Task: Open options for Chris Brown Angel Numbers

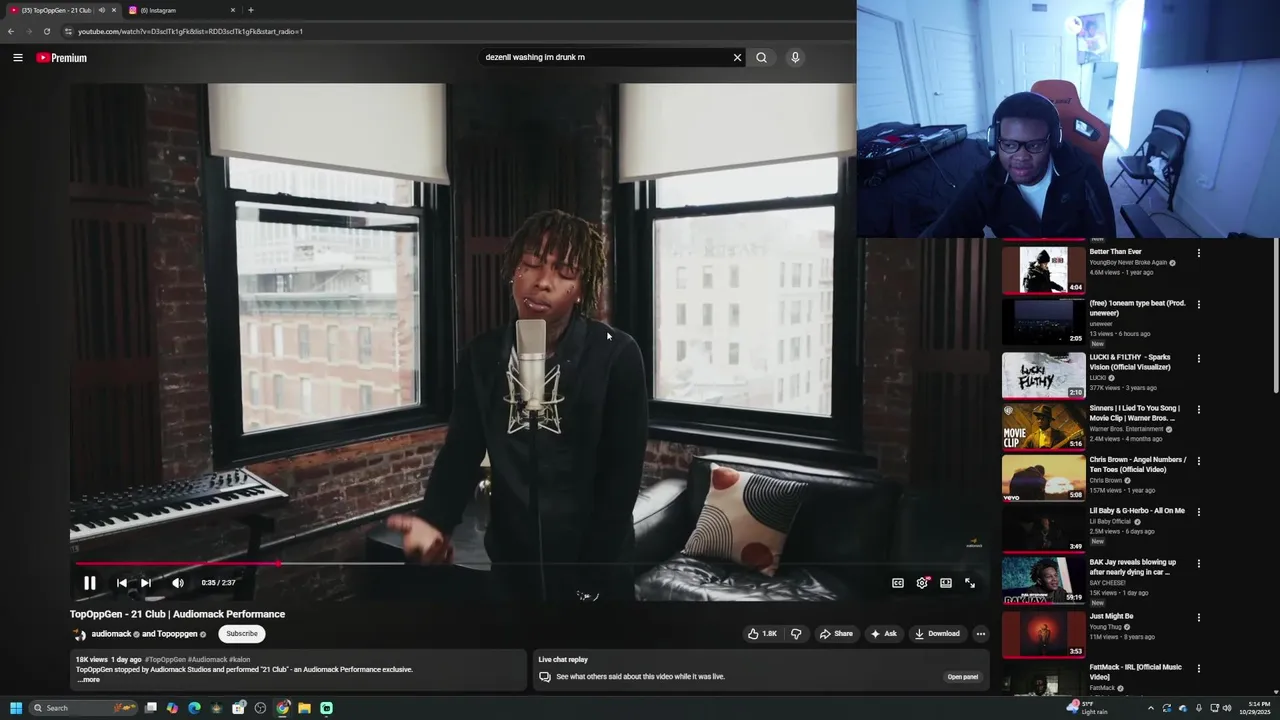Action: (x=1198, y=461)
